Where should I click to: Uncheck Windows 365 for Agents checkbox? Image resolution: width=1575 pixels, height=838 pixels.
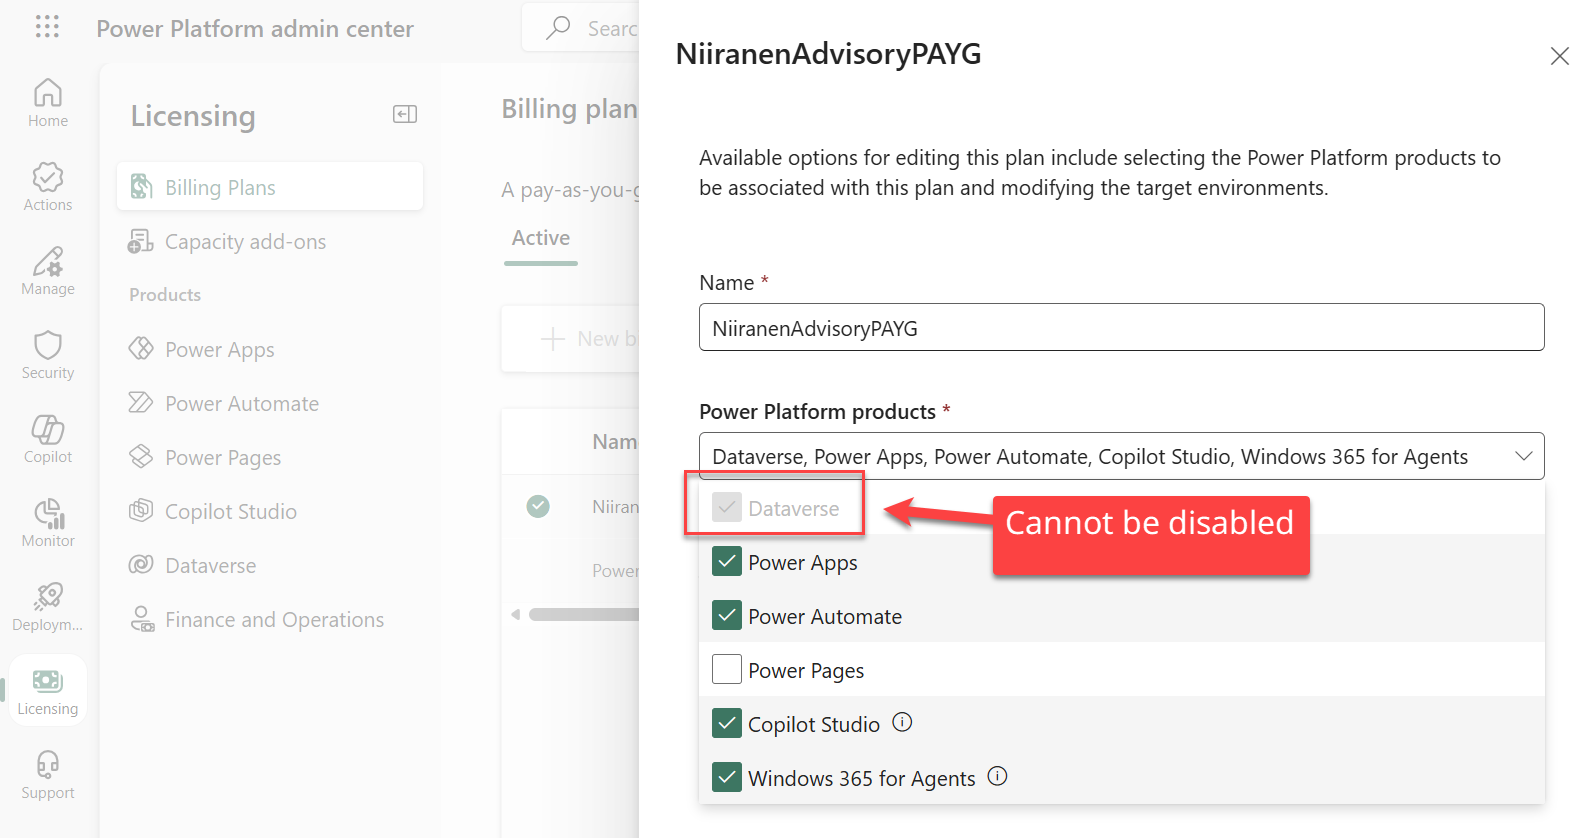(x=727, y=777)
